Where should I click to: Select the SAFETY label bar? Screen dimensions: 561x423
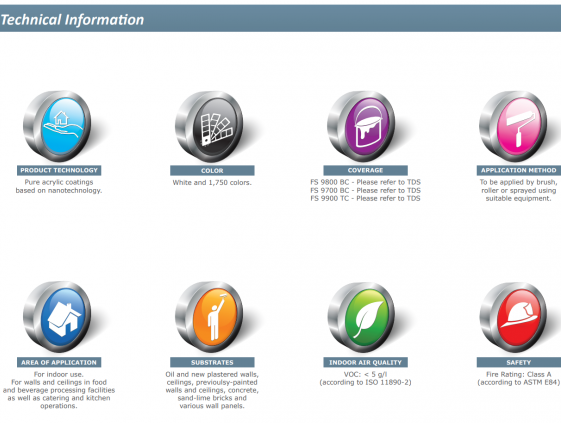tap(519, 362)
